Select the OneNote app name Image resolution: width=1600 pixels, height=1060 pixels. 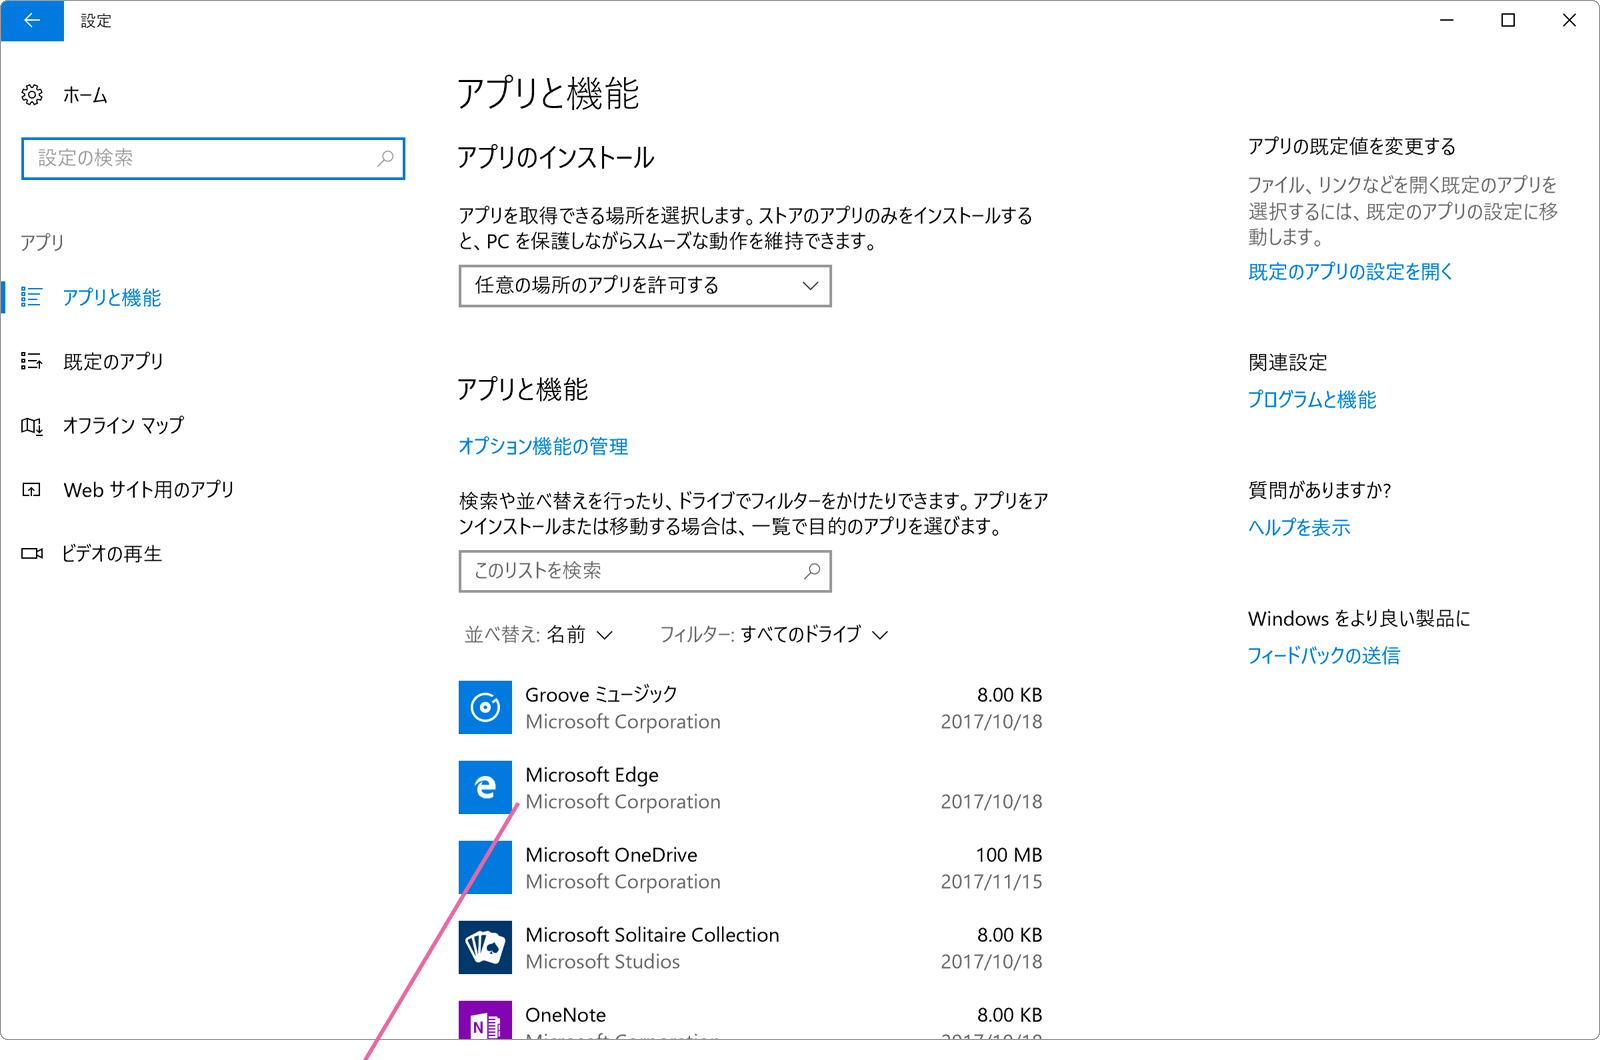point(565,1015)
